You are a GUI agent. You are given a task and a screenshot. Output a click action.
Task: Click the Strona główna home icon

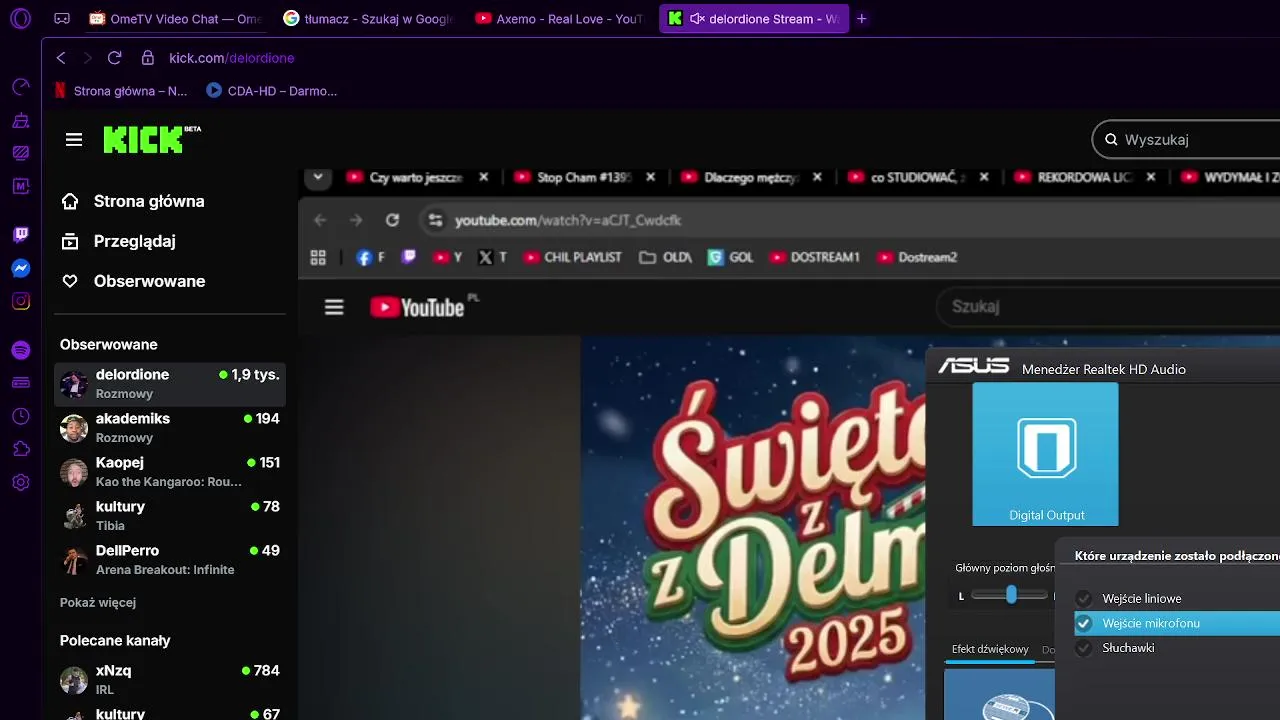pyautogui.click(x=70, y=201)
